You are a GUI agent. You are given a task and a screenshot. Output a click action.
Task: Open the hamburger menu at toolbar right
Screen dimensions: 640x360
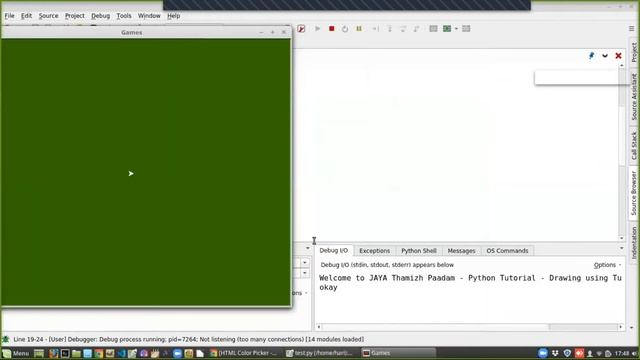631,29
